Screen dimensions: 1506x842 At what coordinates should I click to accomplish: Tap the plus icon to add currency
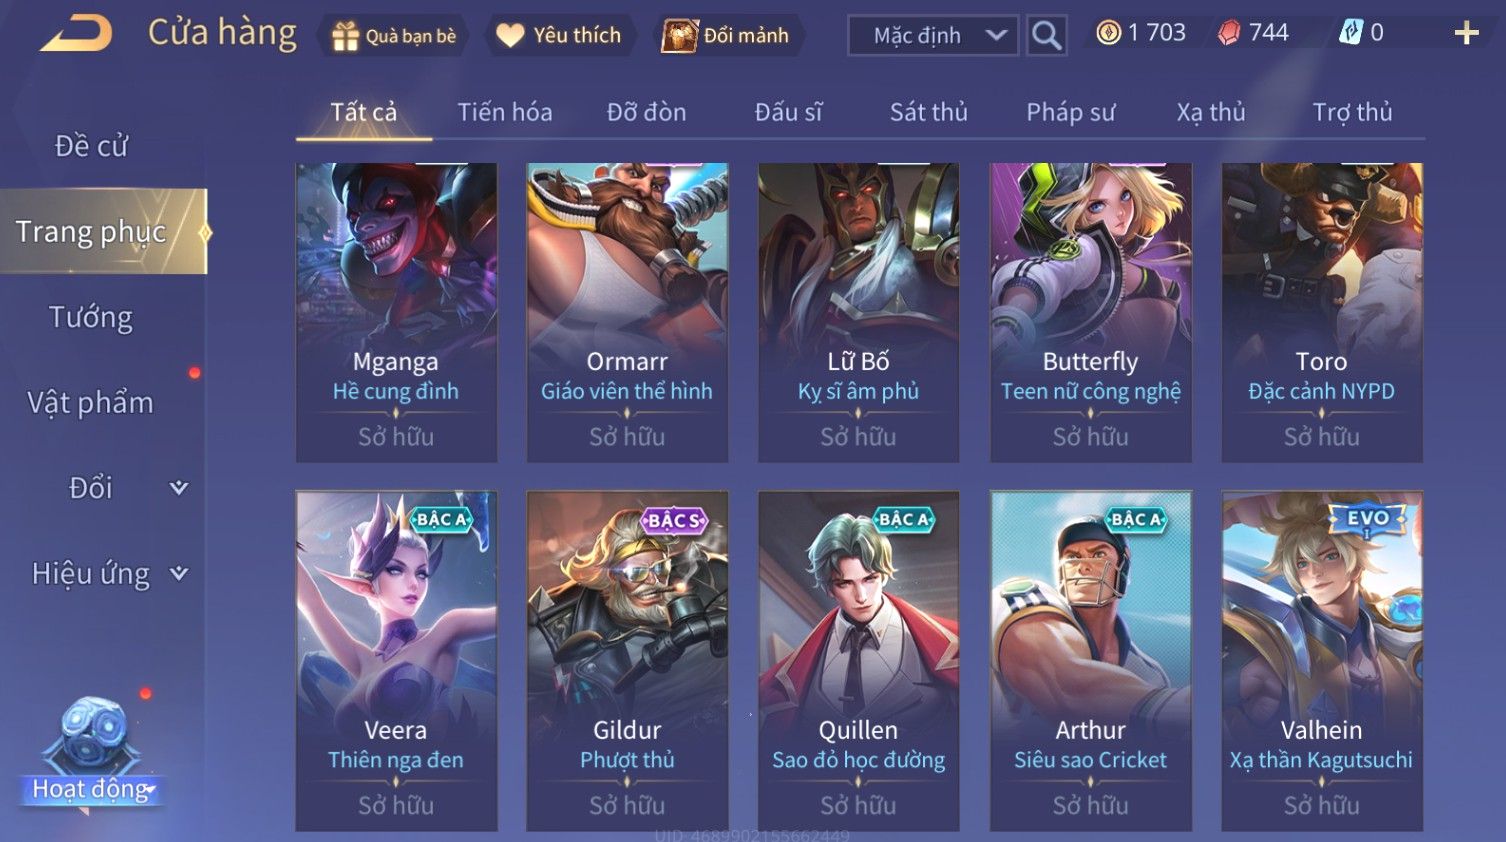coord(1466,34)
